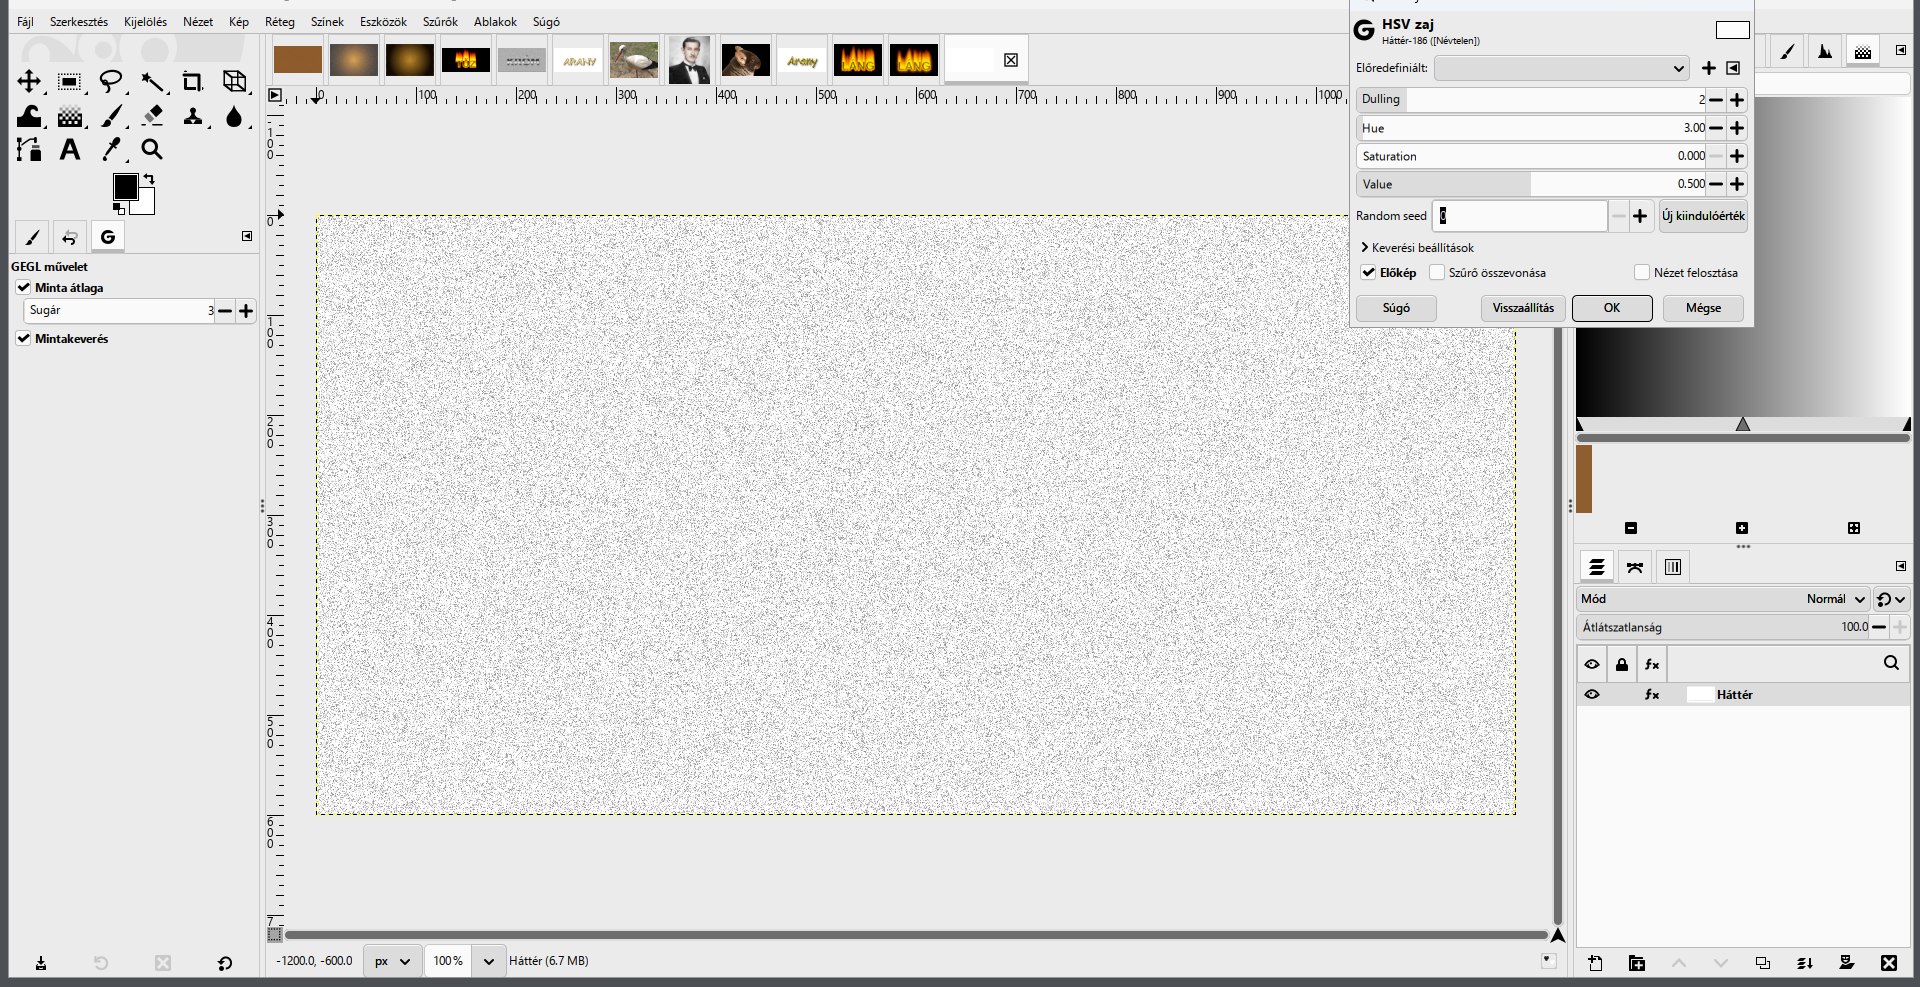This screenshot has width=1920, height=987.
Task: Save tool preset icon at bottom left
Action: (x=41, y=963)
